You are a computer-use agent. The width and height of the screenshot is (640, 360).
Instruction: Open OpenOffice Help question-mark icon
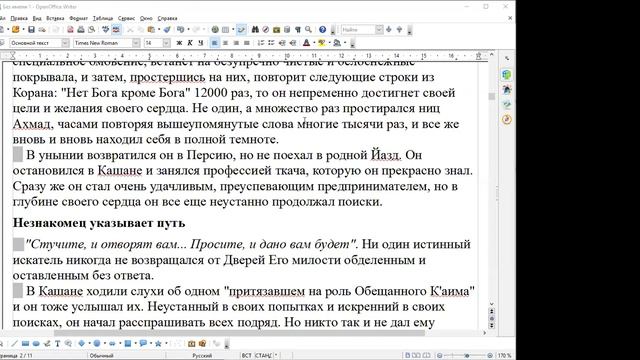pos(322,29)
